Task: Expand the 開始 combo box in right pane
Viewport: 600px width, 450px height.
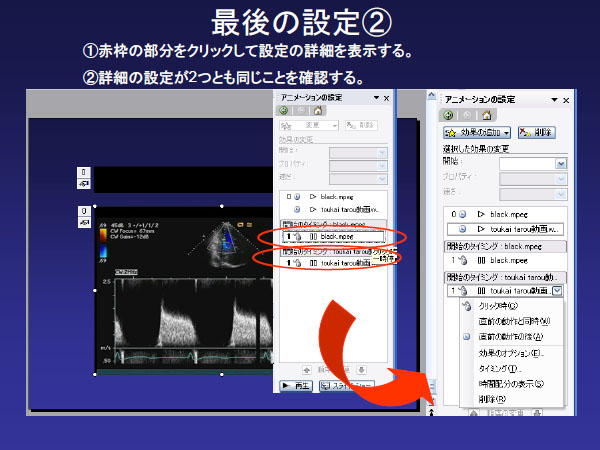Action: point(560,163)
